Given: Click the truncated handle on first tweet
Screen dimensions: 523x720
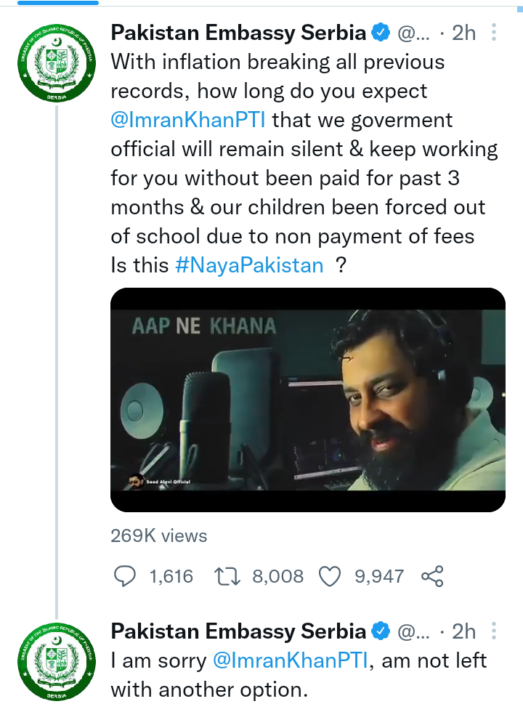Looking at the screenshot, I should (x=413, y=33).
